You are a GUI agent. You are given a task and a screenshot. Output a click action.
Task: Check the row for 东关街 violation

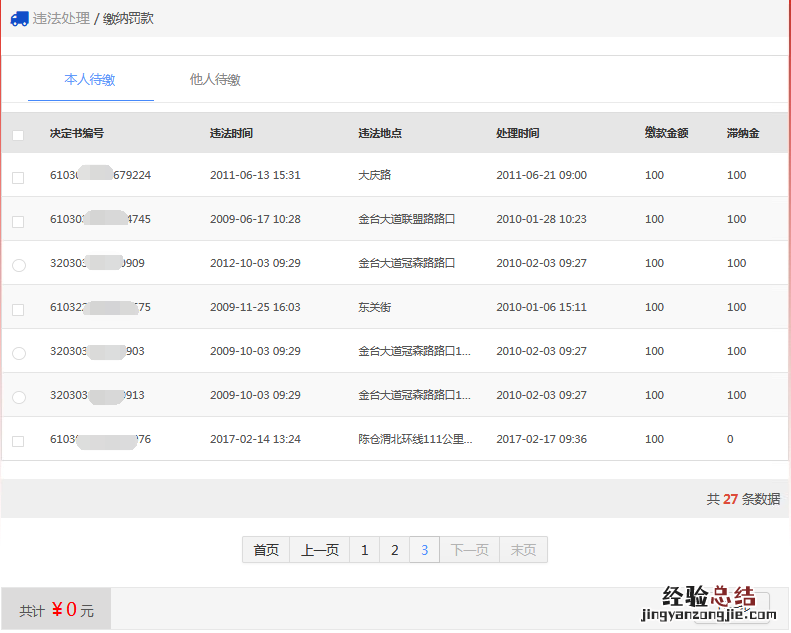pyautogui.click(x=18, y=309)
